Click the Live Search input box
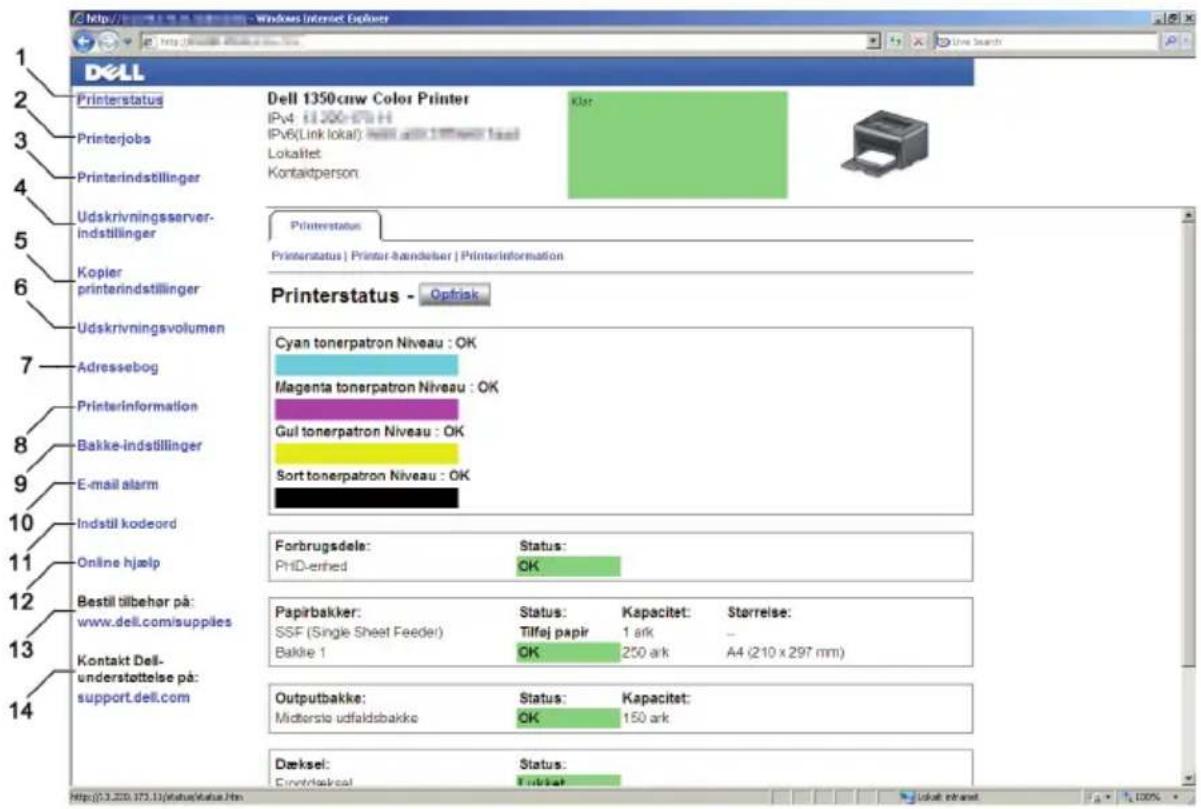The width and height of the screenshot is (1201, 809). (x=1046, y=43)
